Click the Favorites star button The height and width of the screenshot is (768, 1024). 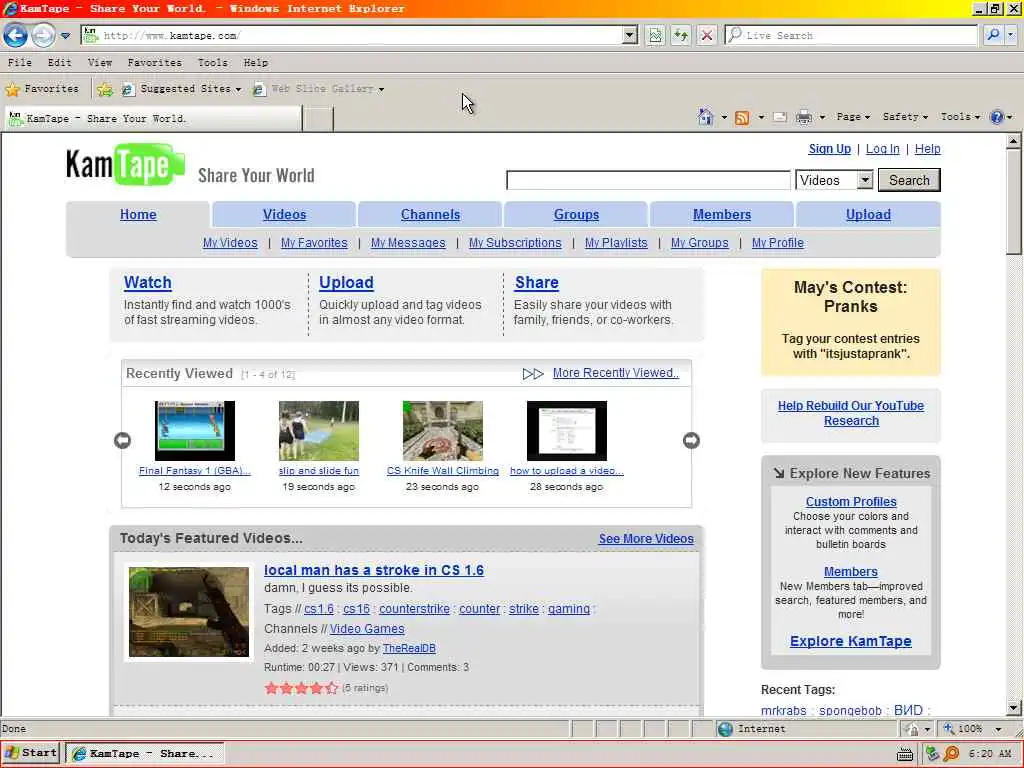(42, 89)
